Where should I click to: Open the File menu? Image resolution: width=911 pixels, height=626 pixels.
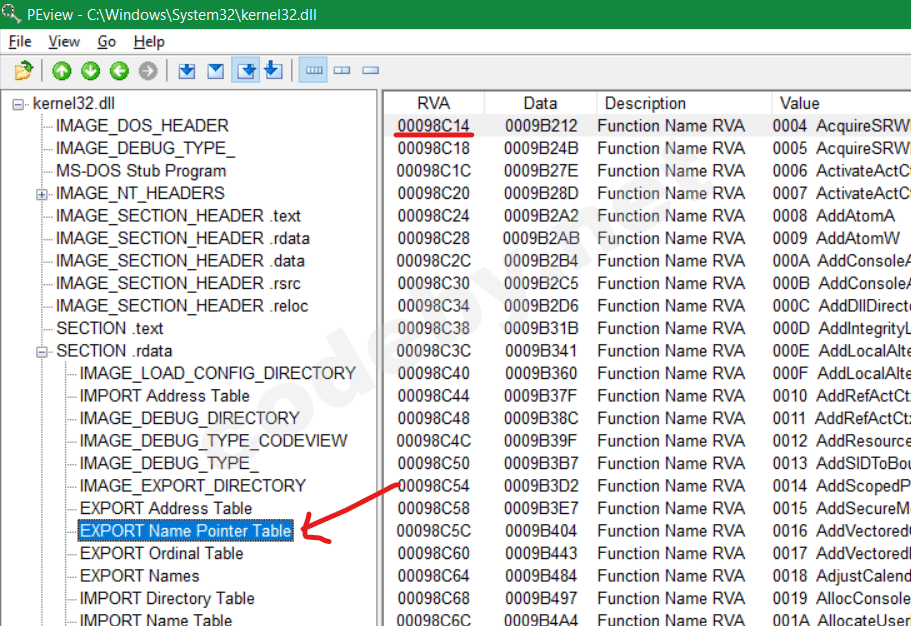20,42
